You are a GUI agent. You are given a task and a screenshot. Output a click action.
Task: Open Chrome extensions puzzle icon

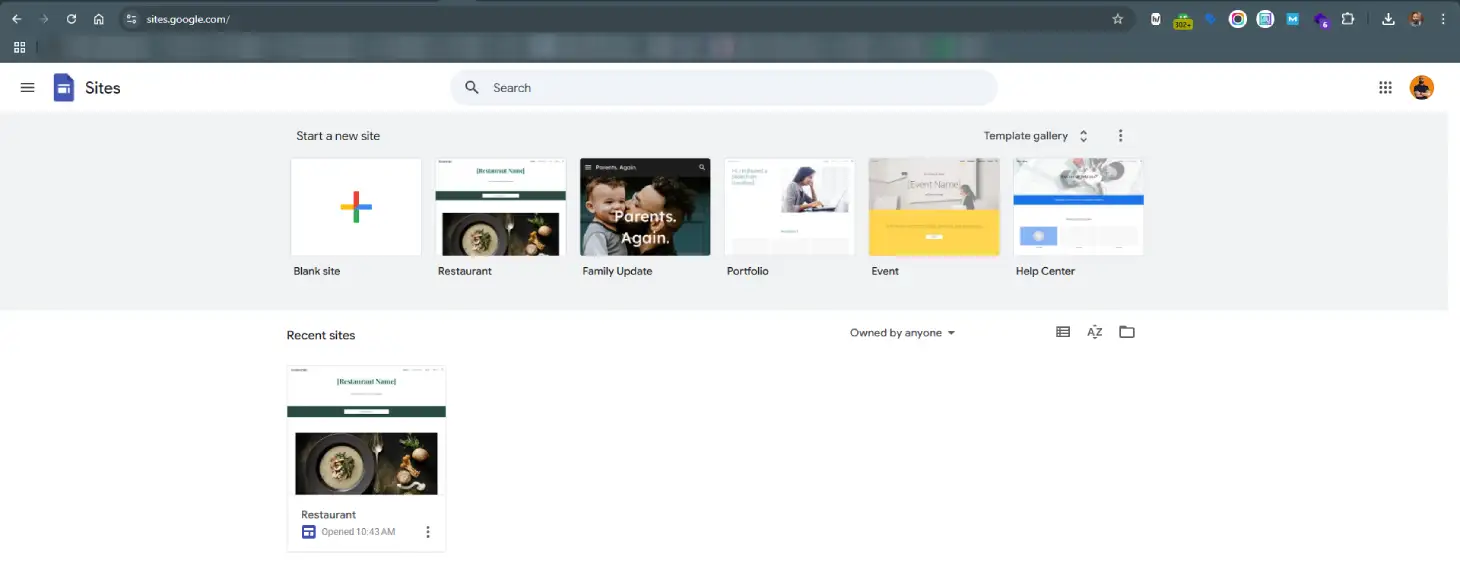pyautogui.click(x=1348, y=19)
